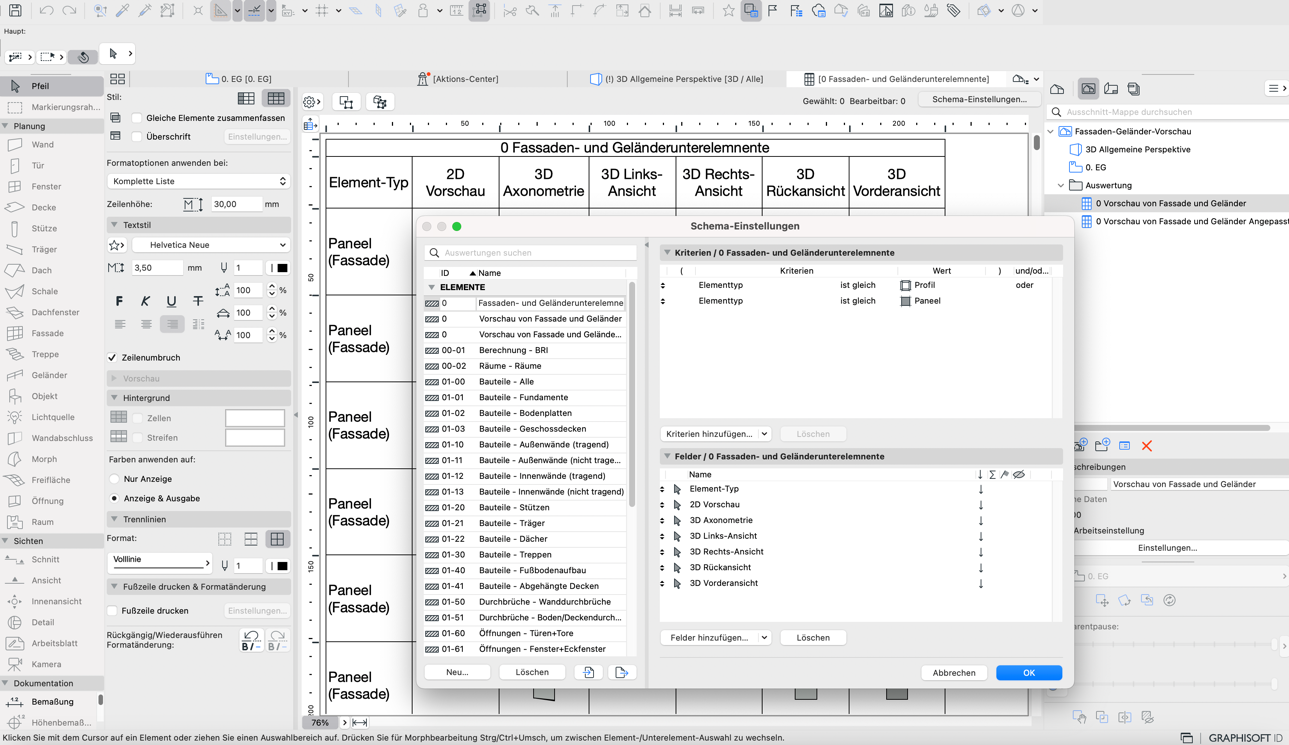
Task: Open Komplette Liste dropdown
Action: 199,181
